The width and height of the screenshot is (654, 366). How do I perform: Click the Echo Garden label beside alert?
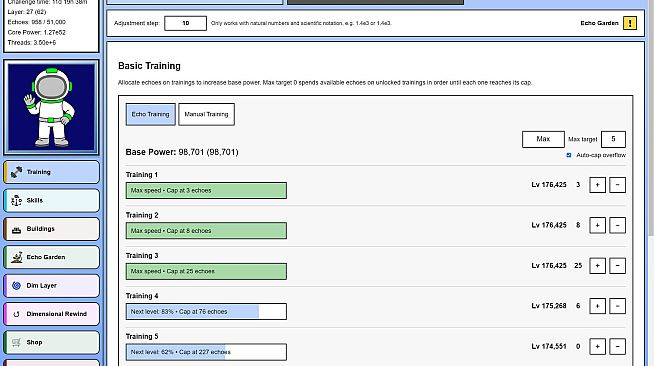[599, 23]
